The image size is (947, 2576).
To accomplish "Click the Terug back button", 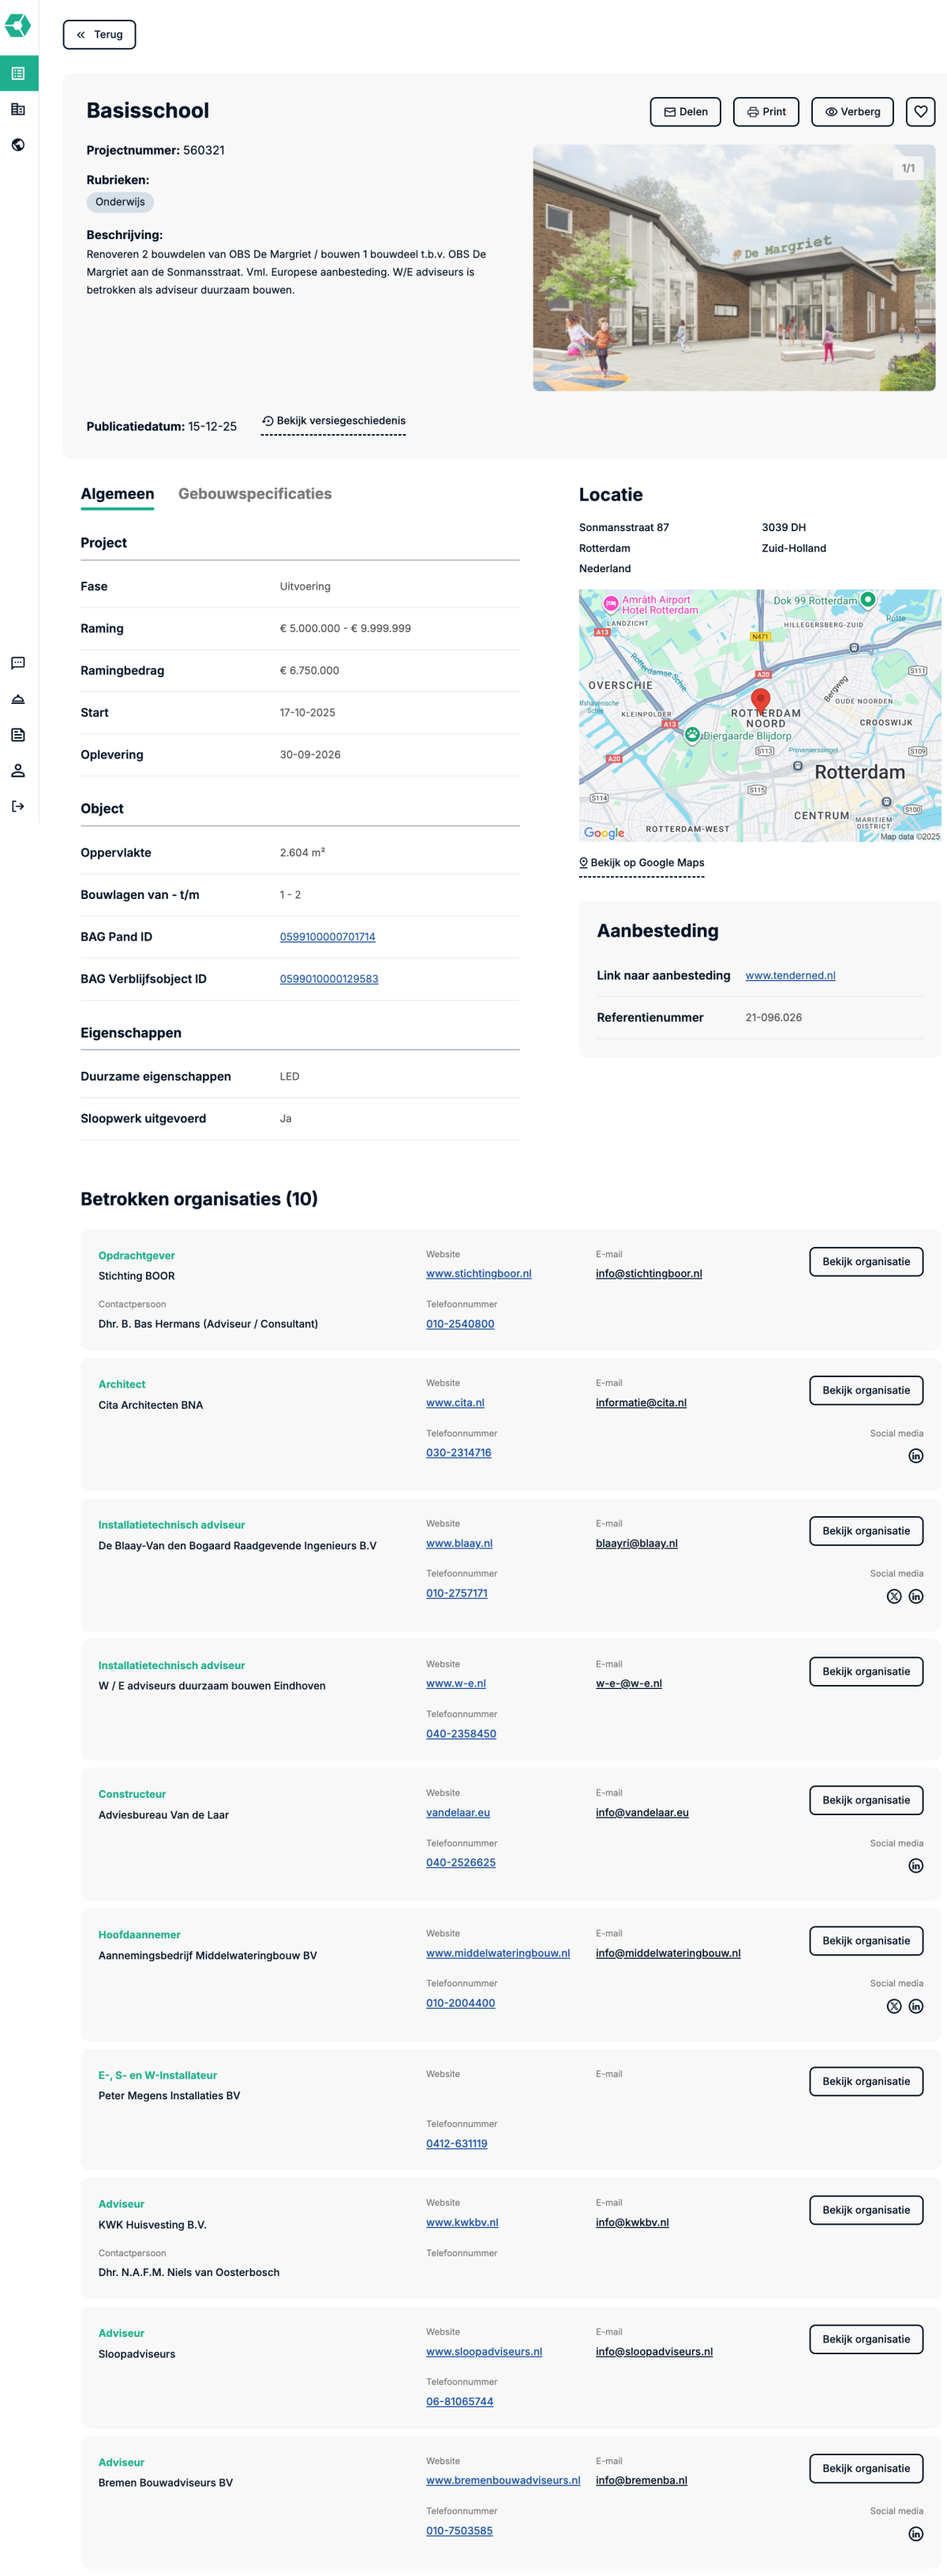I will [99, 35].
